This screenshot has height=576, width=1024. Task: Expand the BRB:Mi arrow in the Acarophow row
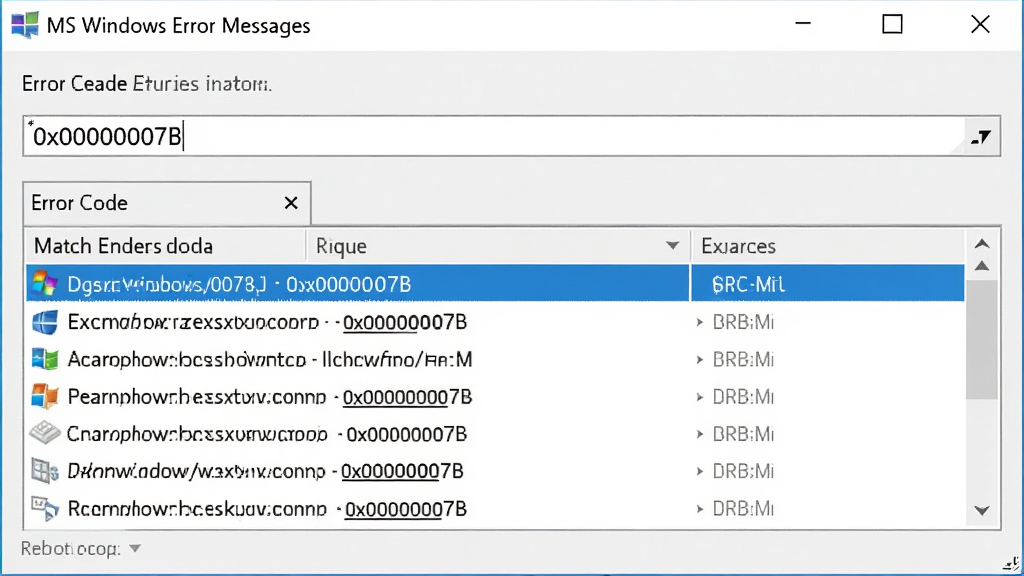(x=699, y=360)
